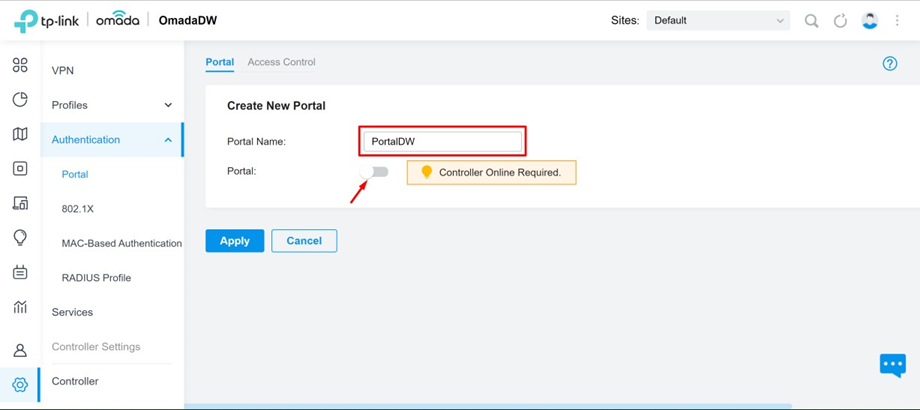The width and height of the screenshot is (920, 410).
Task: Click the refresh icon in header
Action: (x=840, y=21)
